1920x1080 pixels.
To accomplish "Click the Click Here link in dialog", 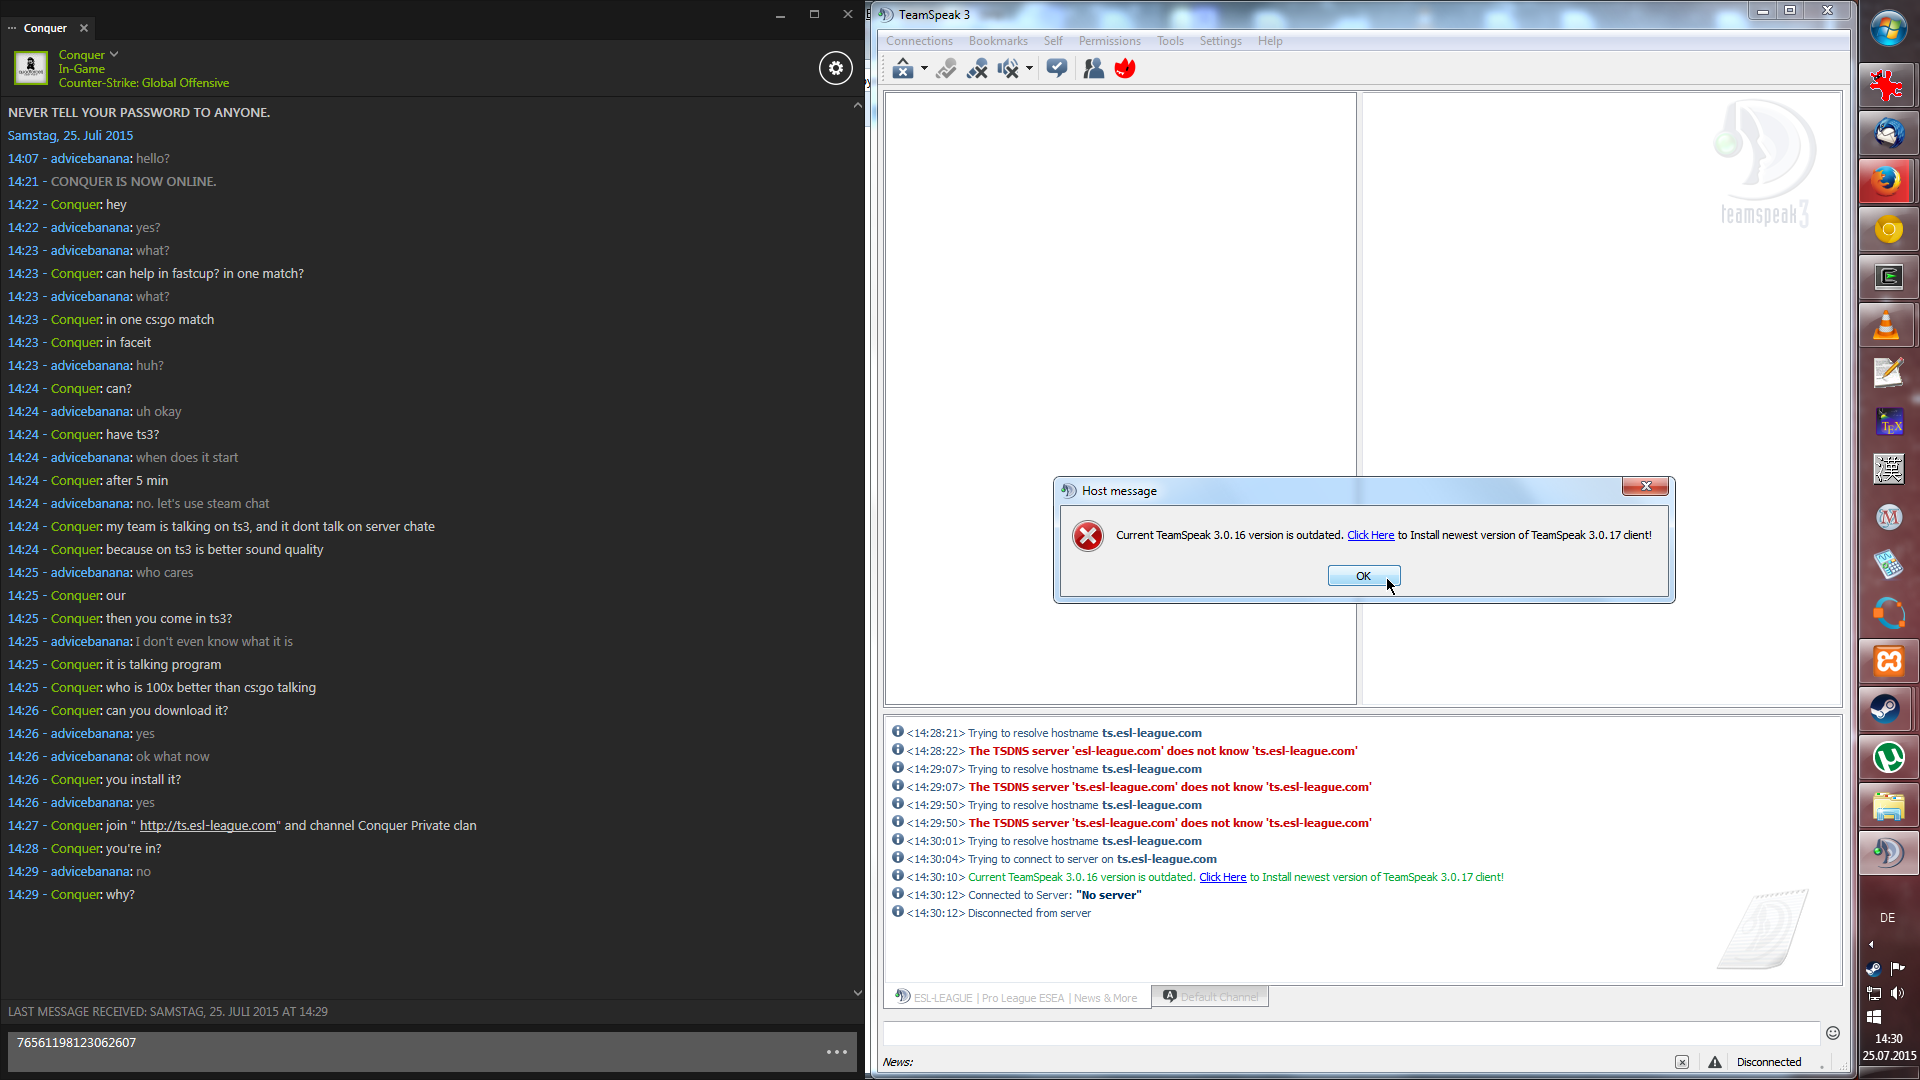I will [x=1370, y=535].
